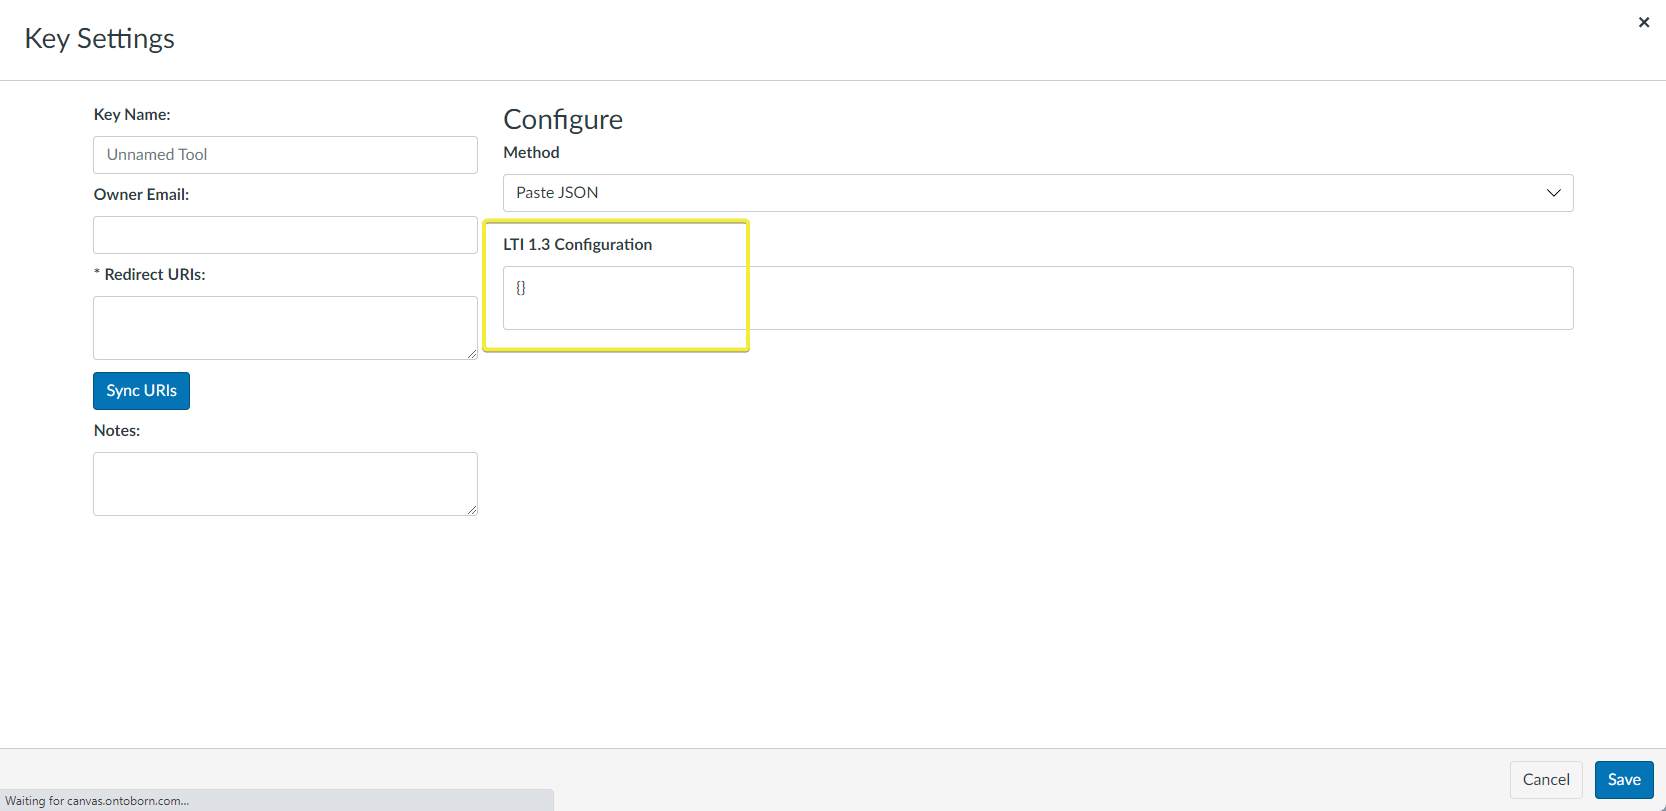The width and height of the screenshot is (1666, 811).
Task: Click the Configure heading text
Action: pos(563,119)
